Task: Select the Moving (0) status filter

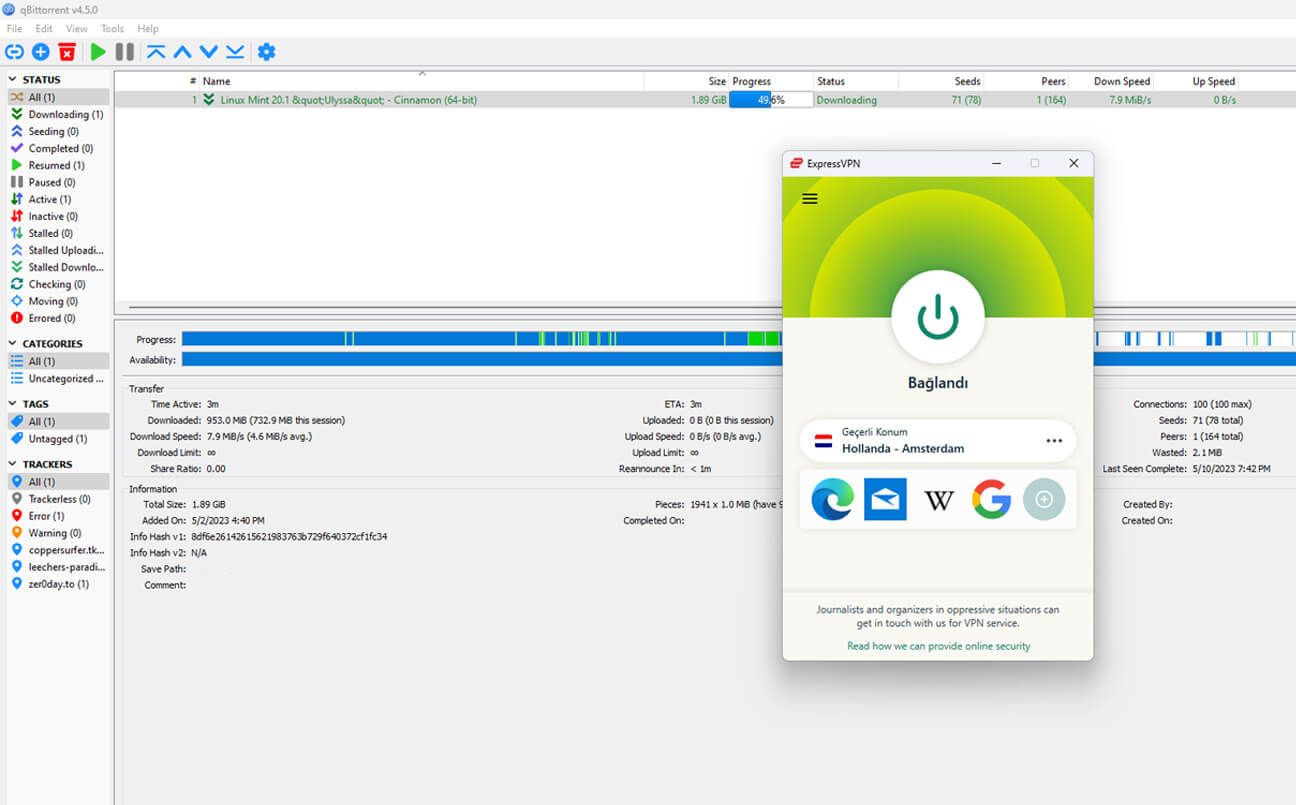Action: (x=44, y=302)
